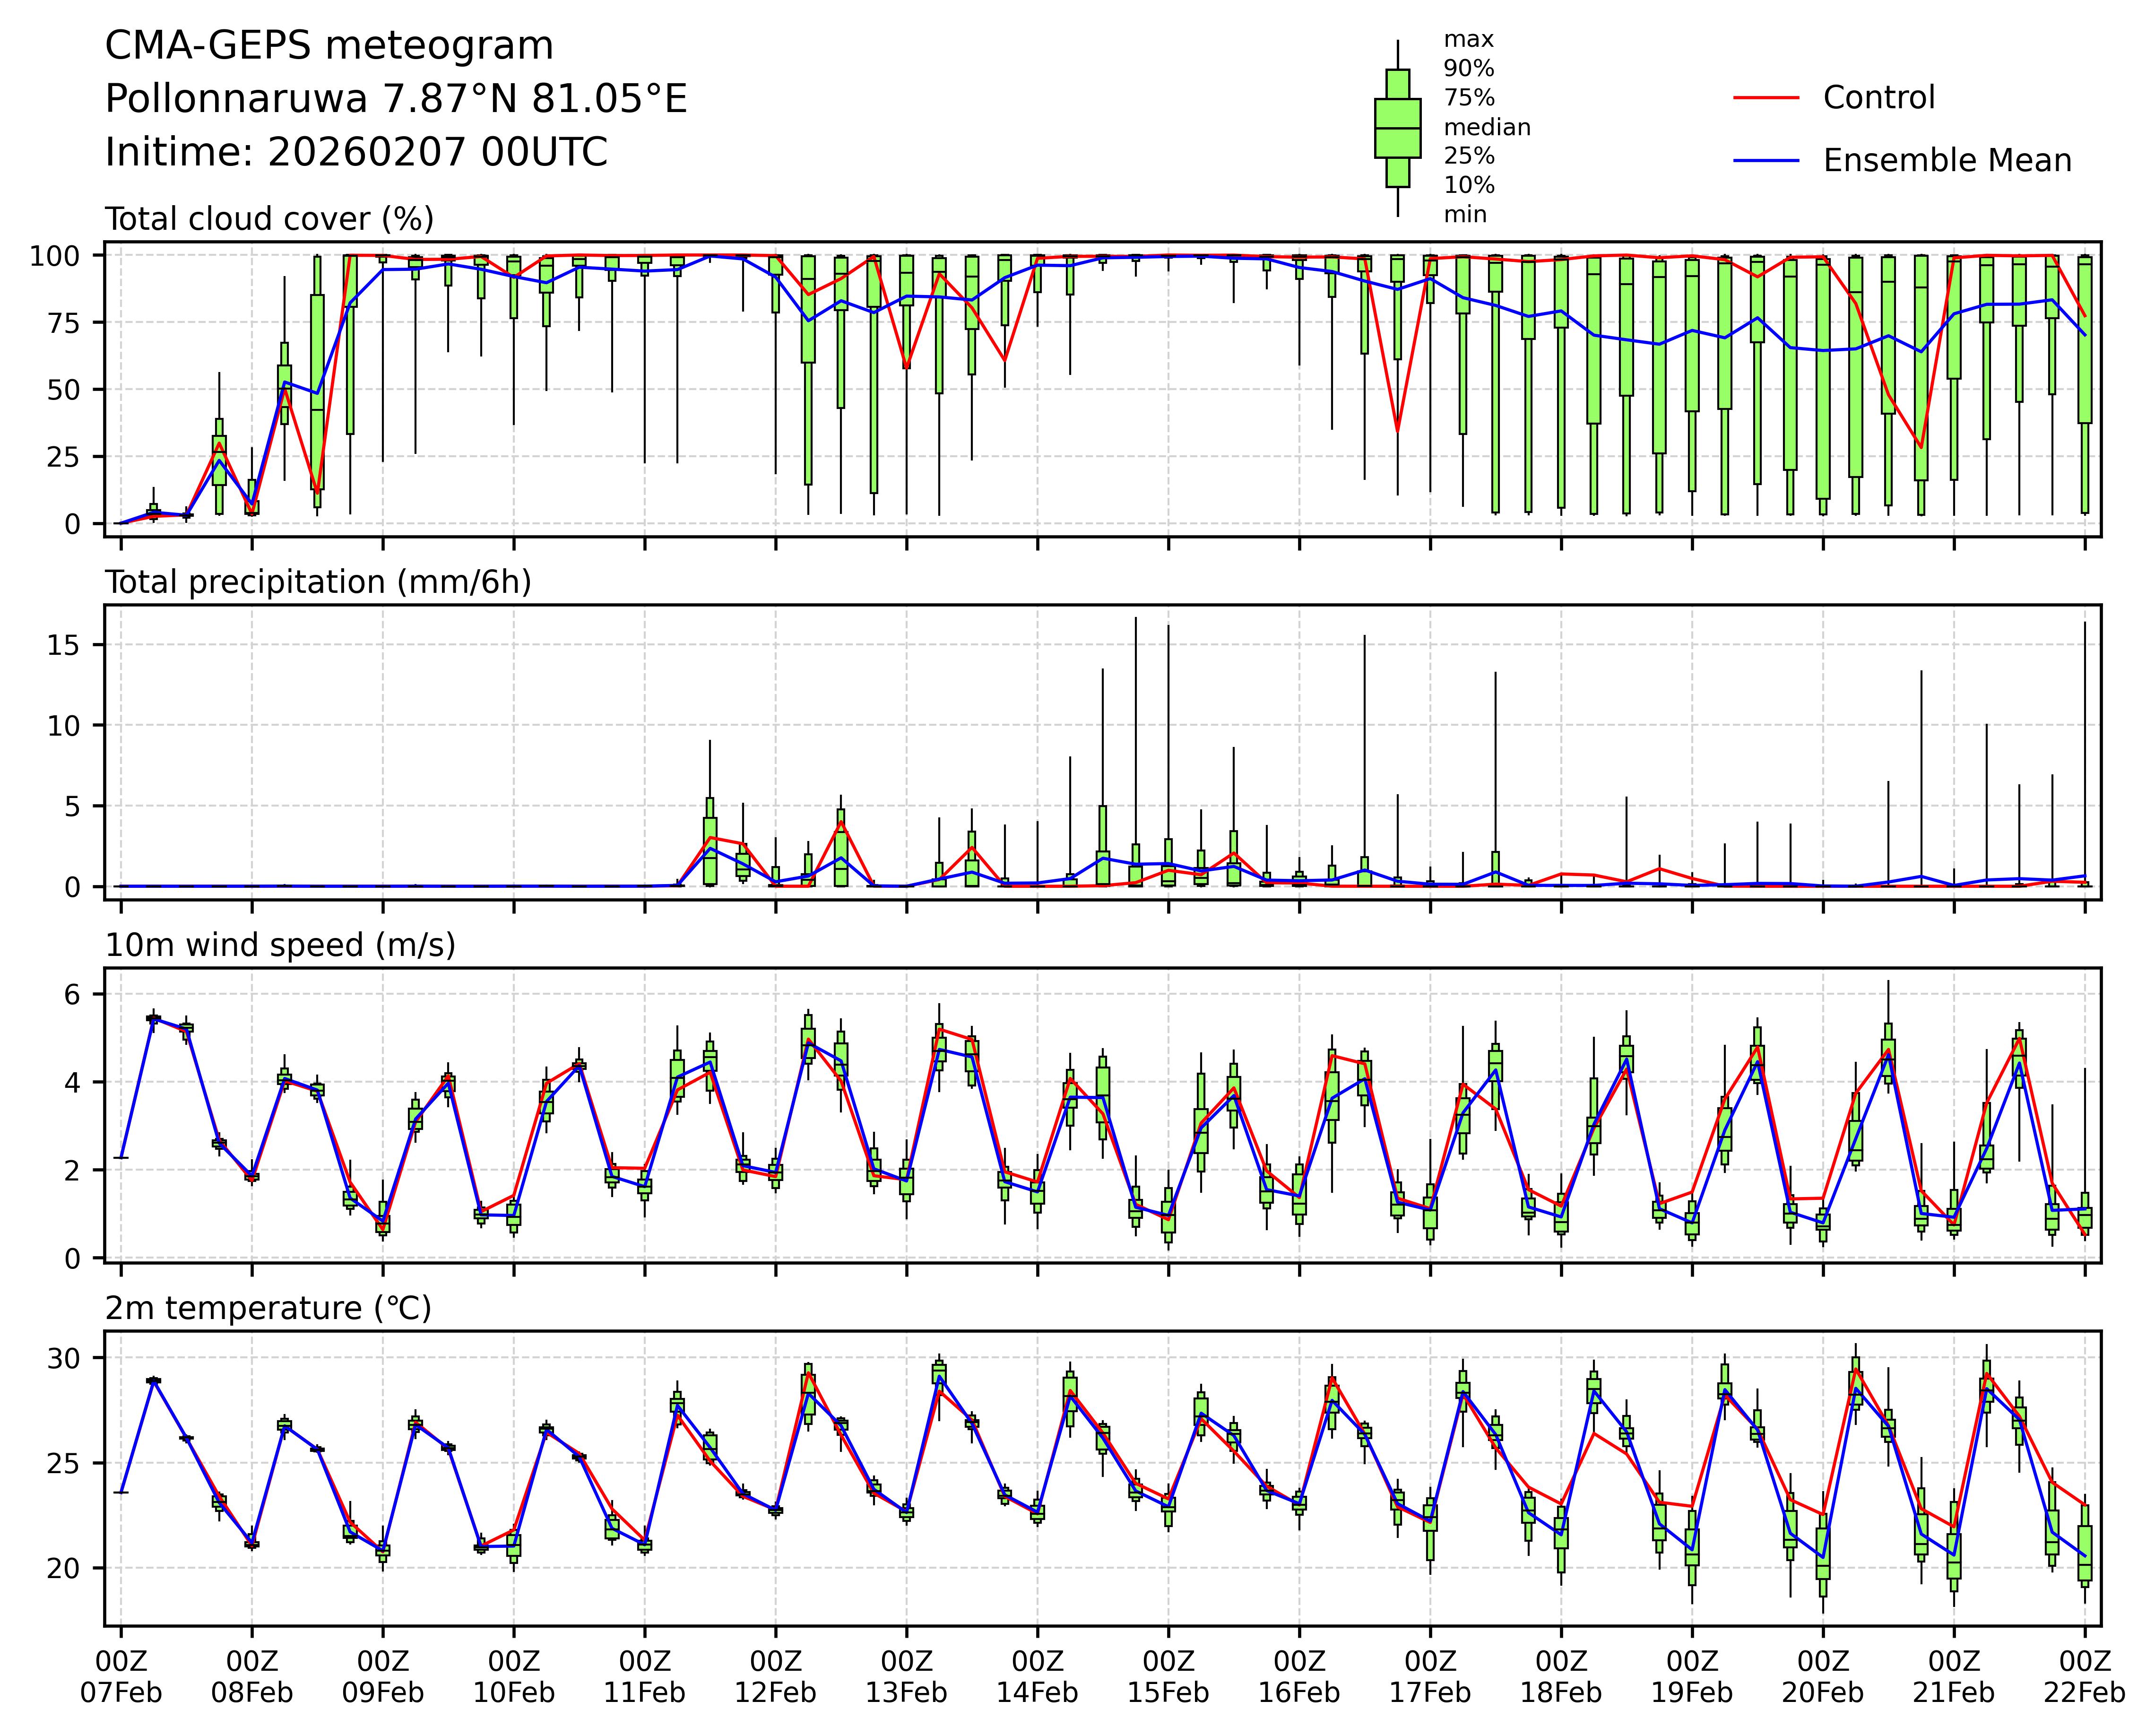
Task: Click the 'CMA-GEPS meteogram' title text
Action: point(329,46)
